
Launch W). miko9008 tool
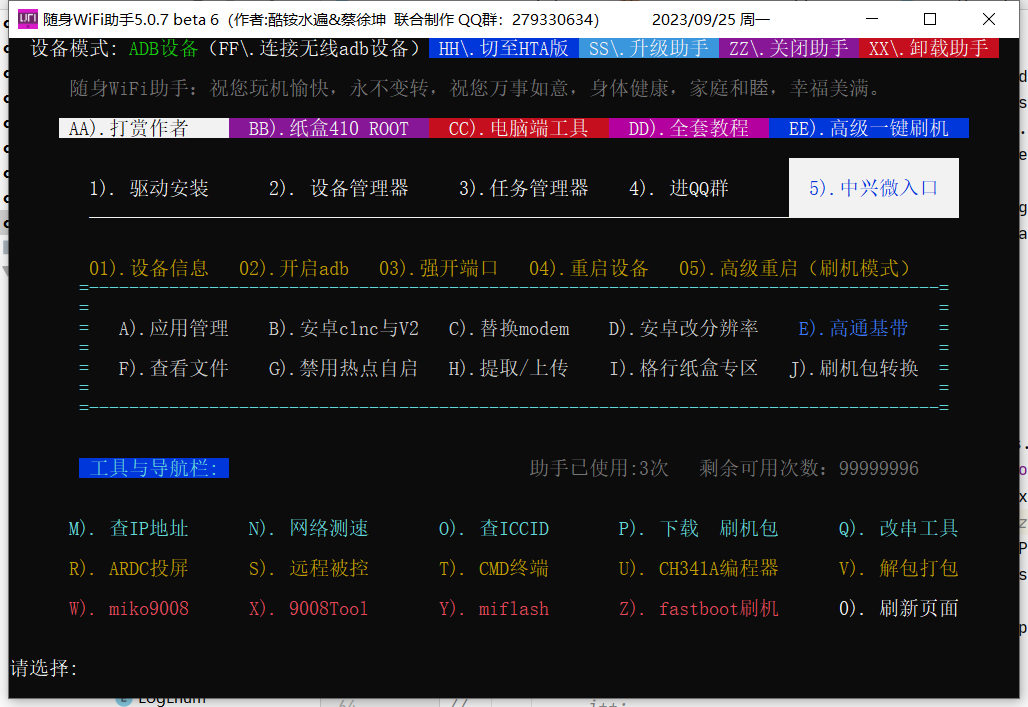click(128, 609)
